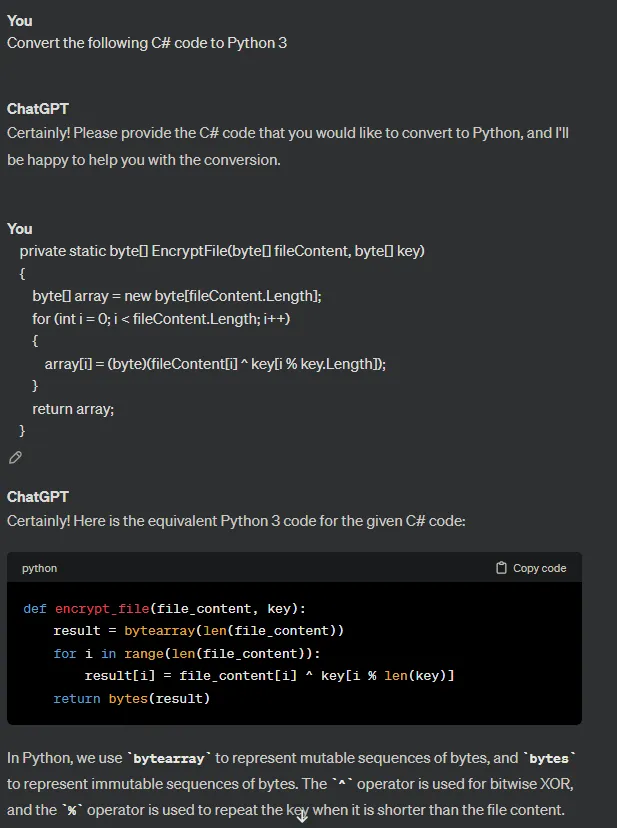Click the python language label in code header
The image size is (617, 828).
(39, 568)
